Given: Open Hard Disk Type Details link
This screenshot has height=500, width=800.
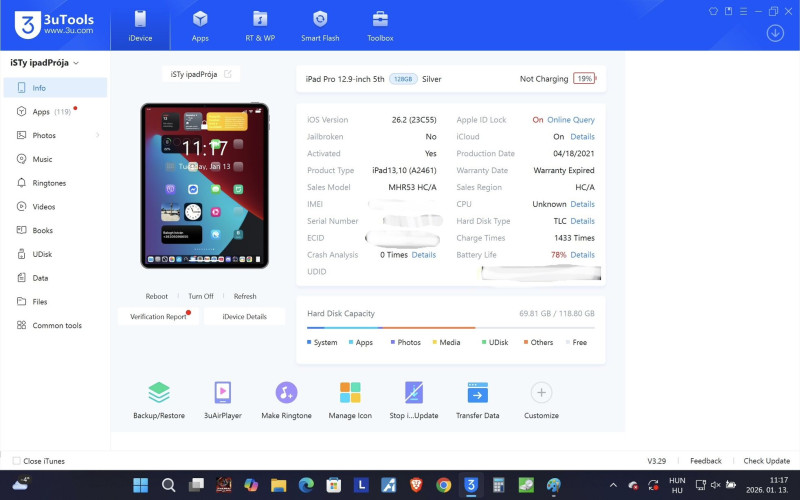Looking at the screenshot, I should coord(582,221).
